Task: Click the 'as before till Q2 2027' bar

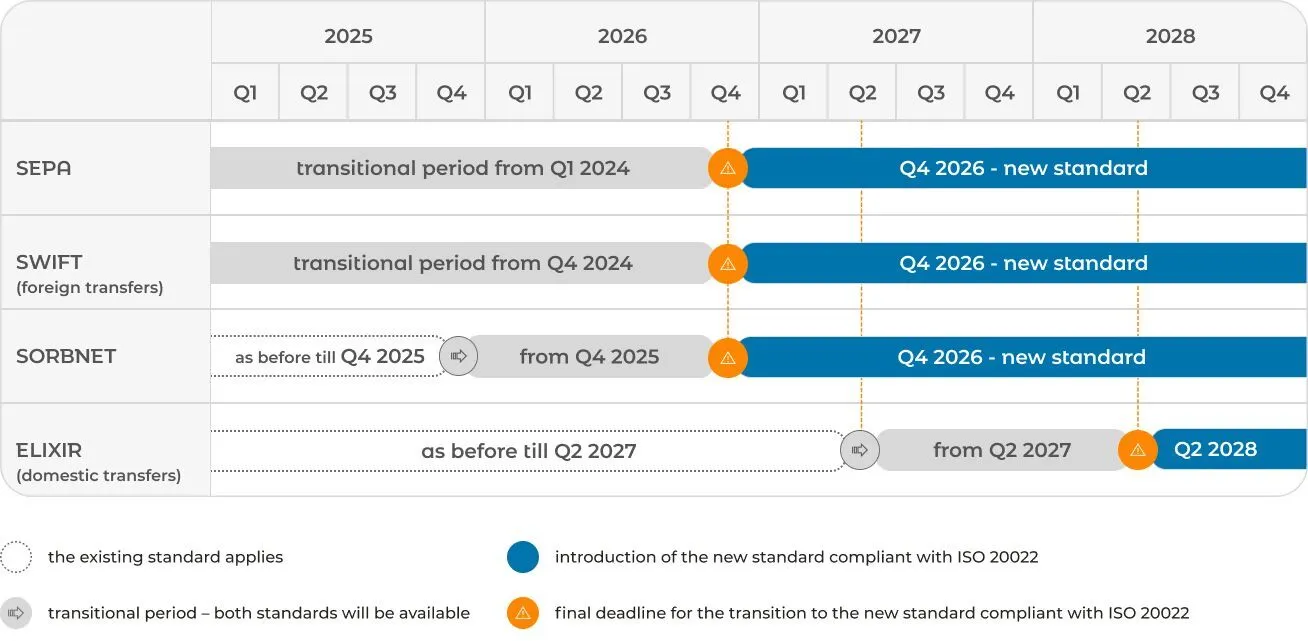Action: click(528, 451)
